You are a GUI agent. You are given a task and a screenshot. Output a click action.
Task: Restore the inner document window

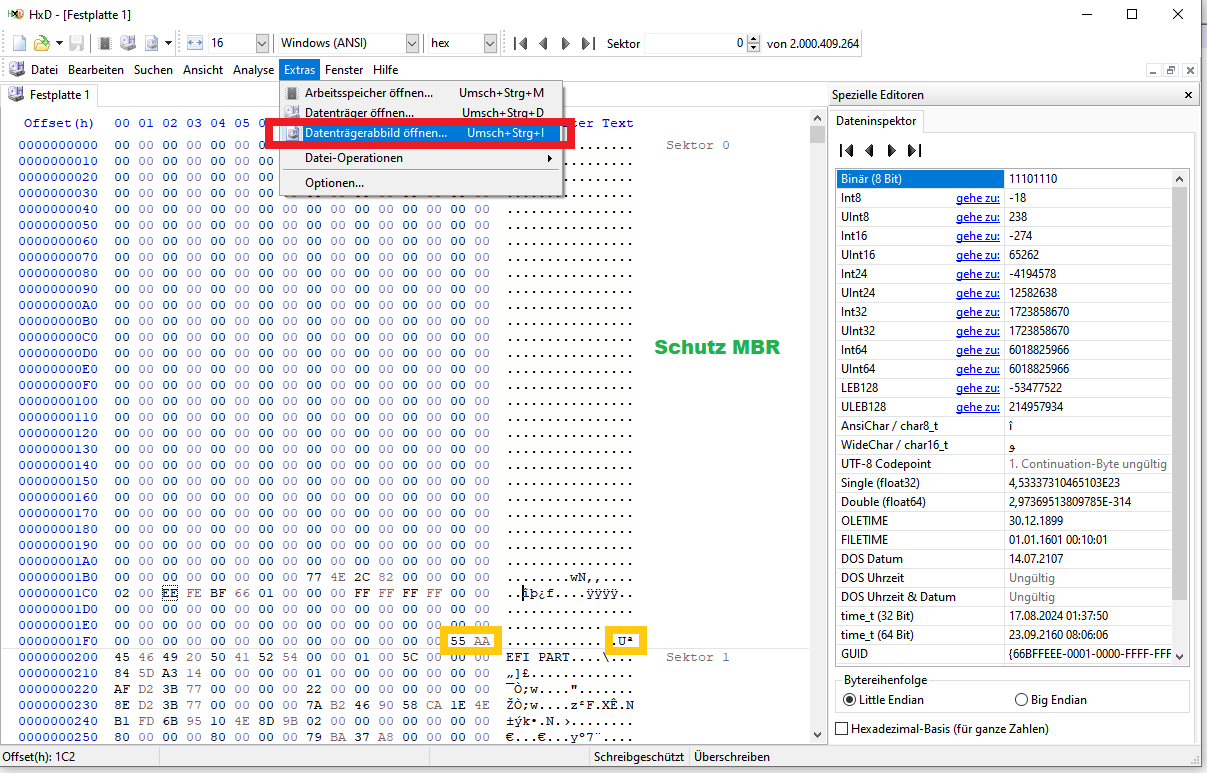click(x=1171, y=70)
